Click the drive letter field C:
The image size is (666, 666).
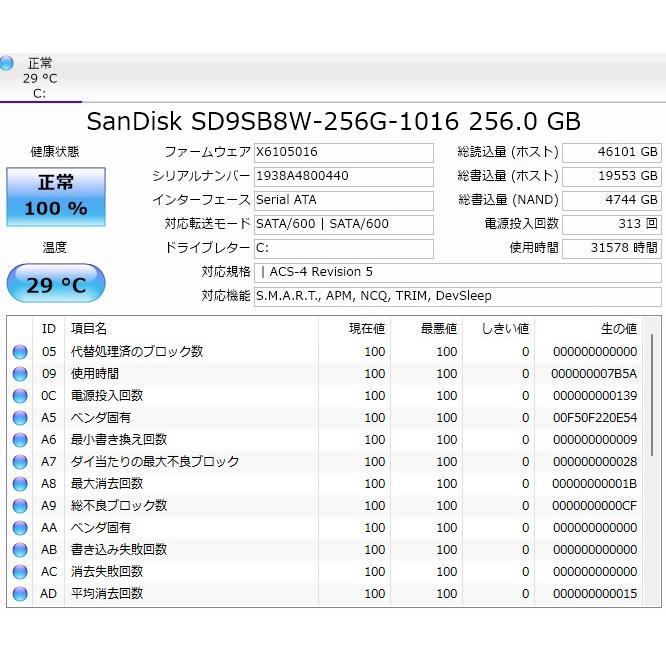[x=343, y=248]
